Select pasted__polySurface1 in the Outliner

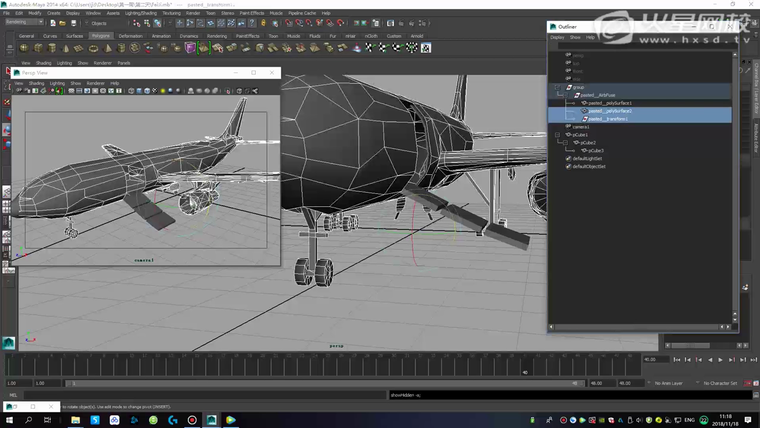[x=609, y=103]
